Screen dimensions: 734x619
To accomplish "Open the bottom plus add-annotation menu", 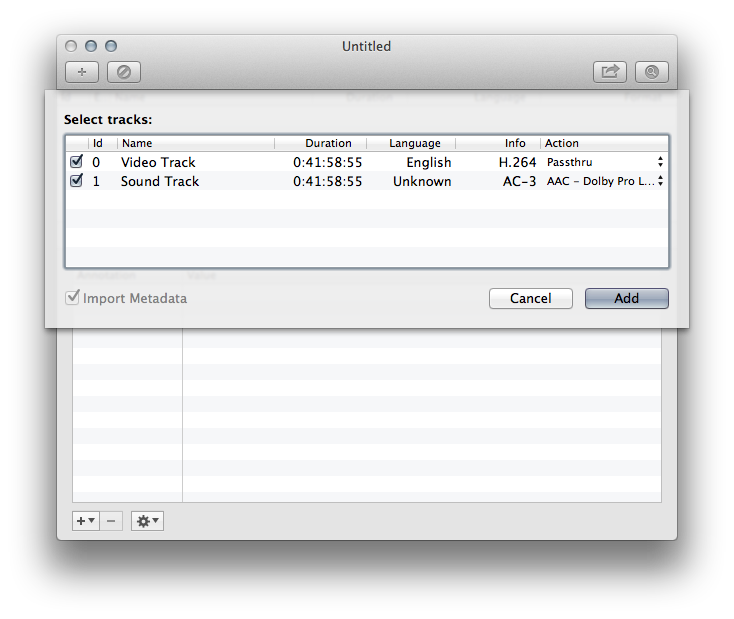I will 86,521.
